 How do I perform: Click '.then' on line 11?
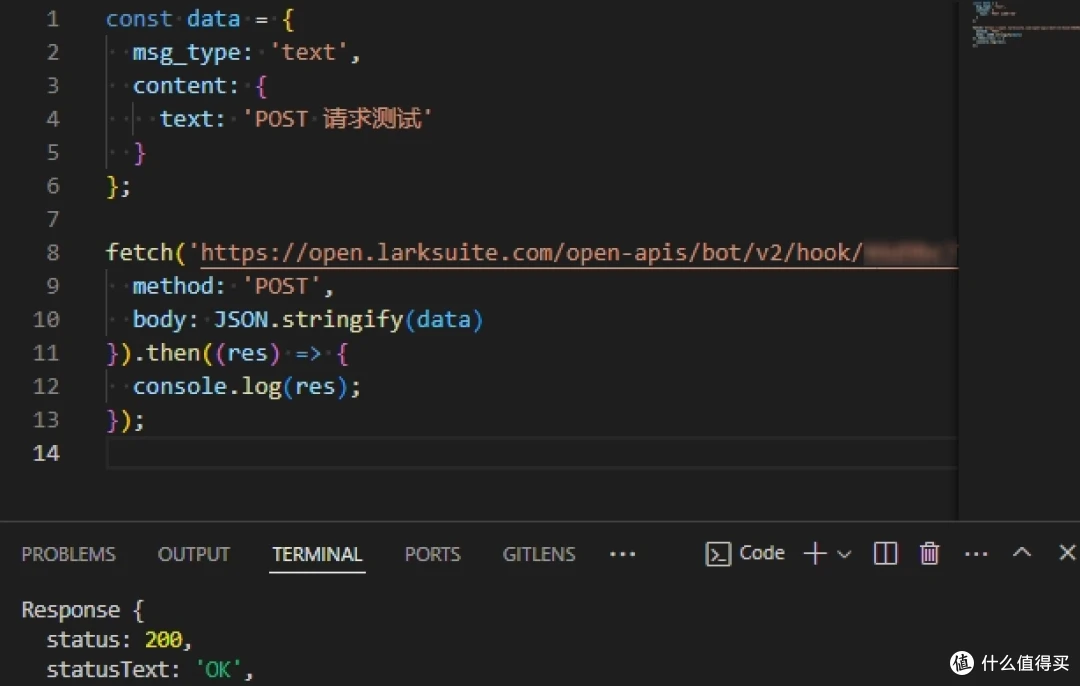coord(167,353)
